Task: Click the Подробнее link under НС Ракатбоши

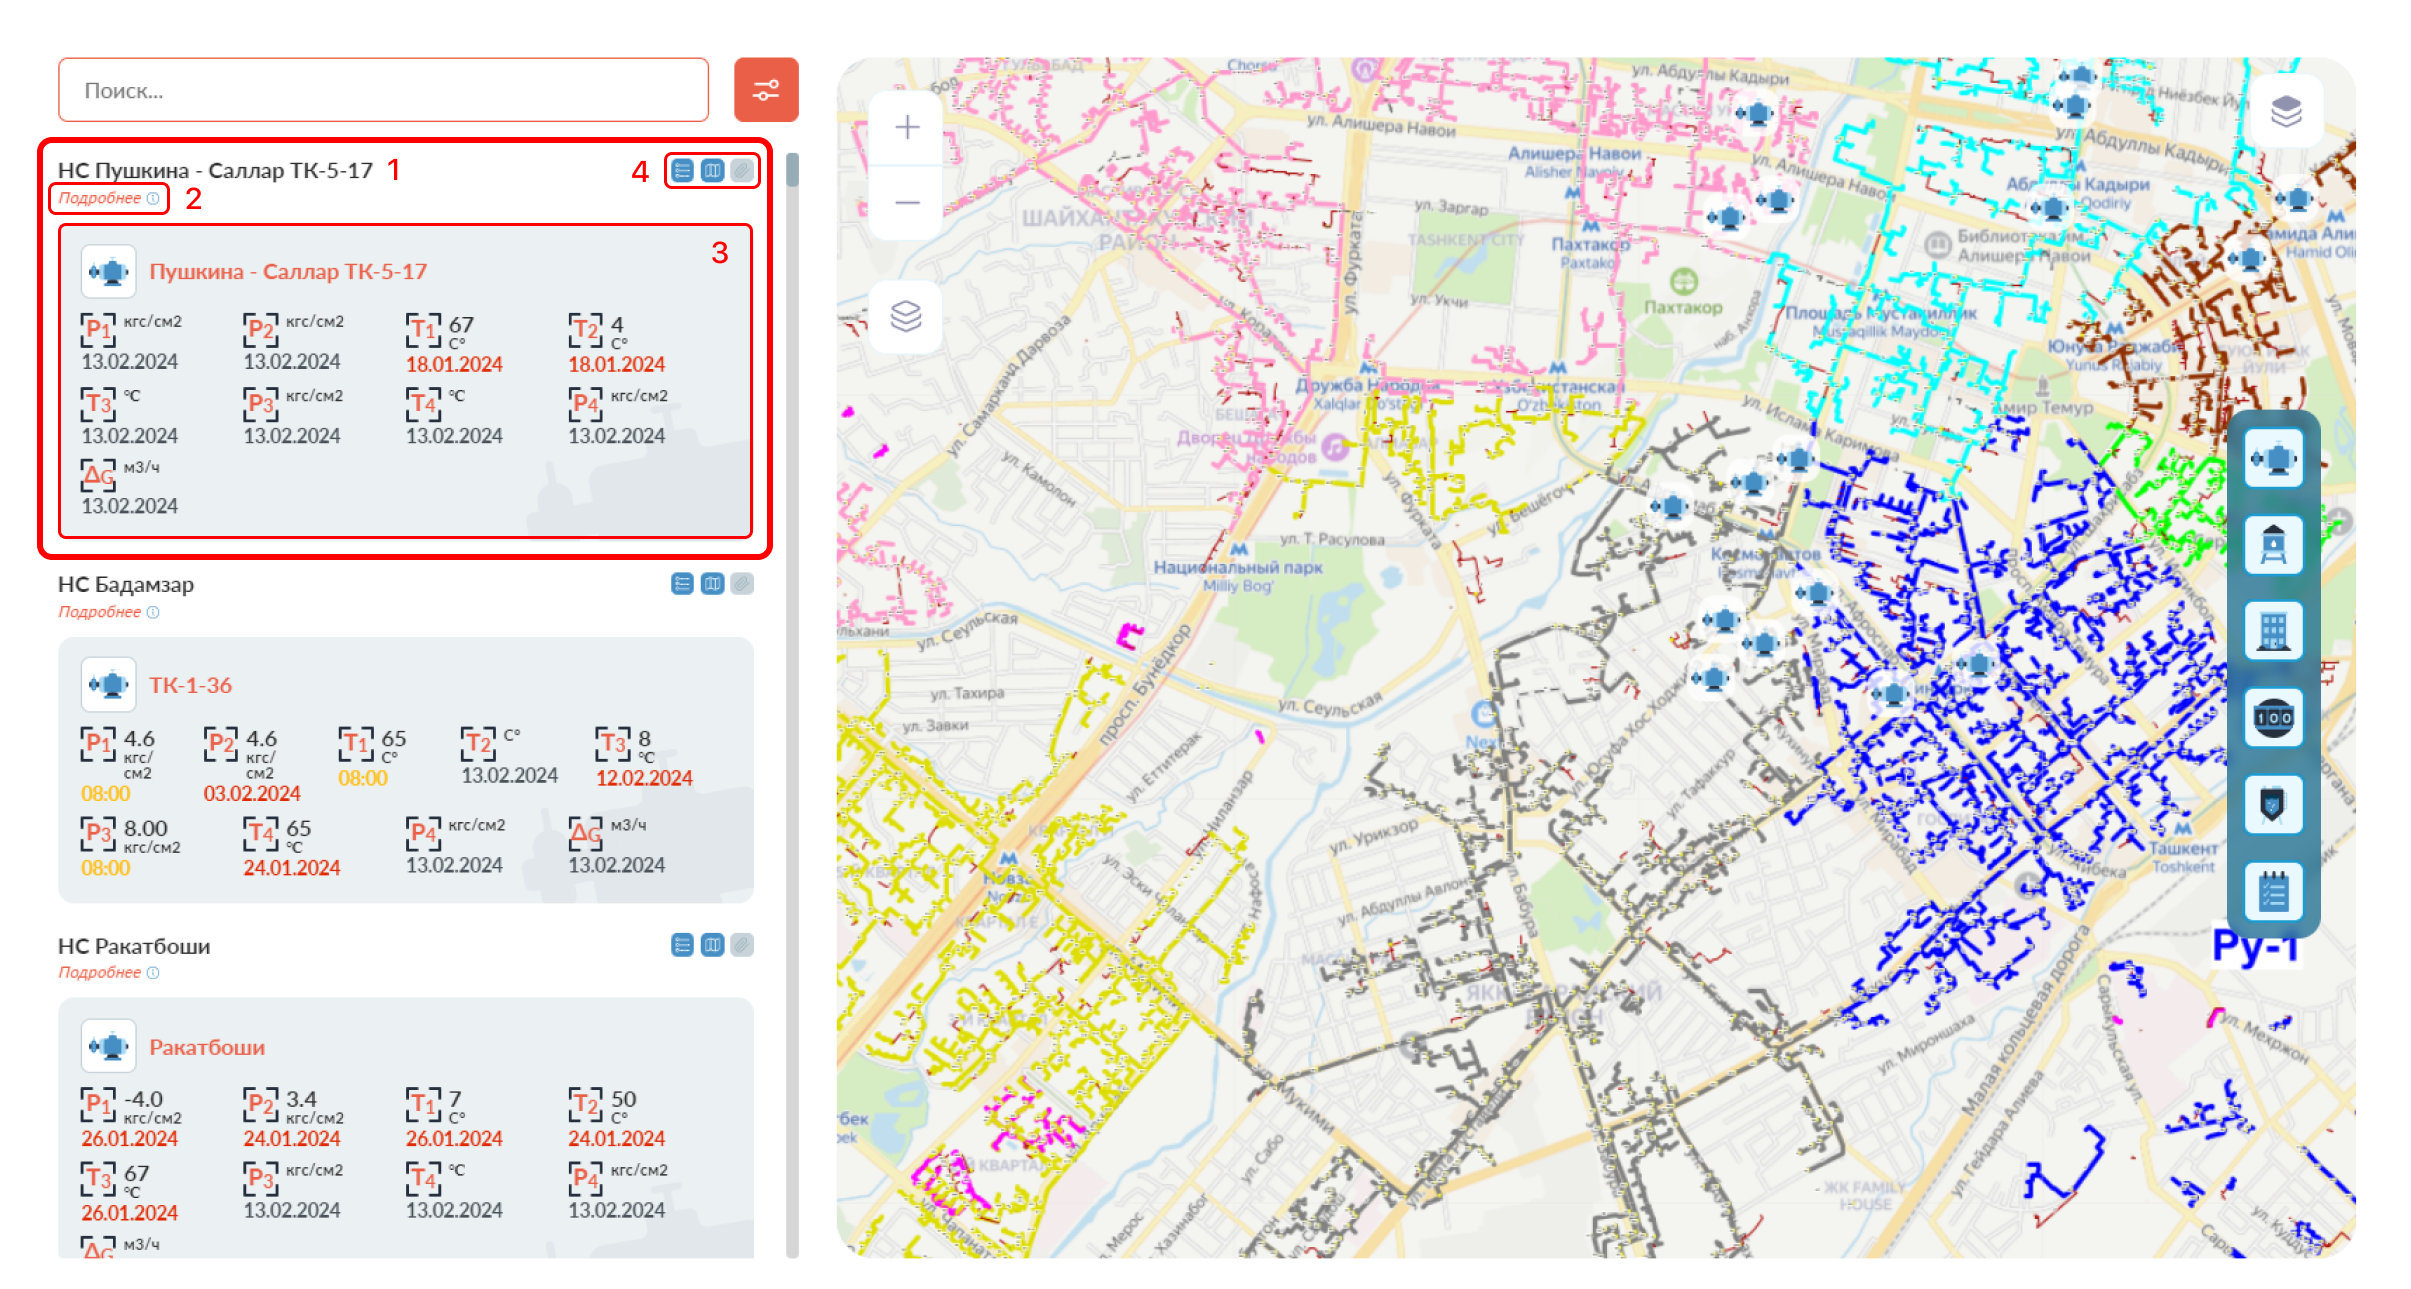Action: (98, 972)
